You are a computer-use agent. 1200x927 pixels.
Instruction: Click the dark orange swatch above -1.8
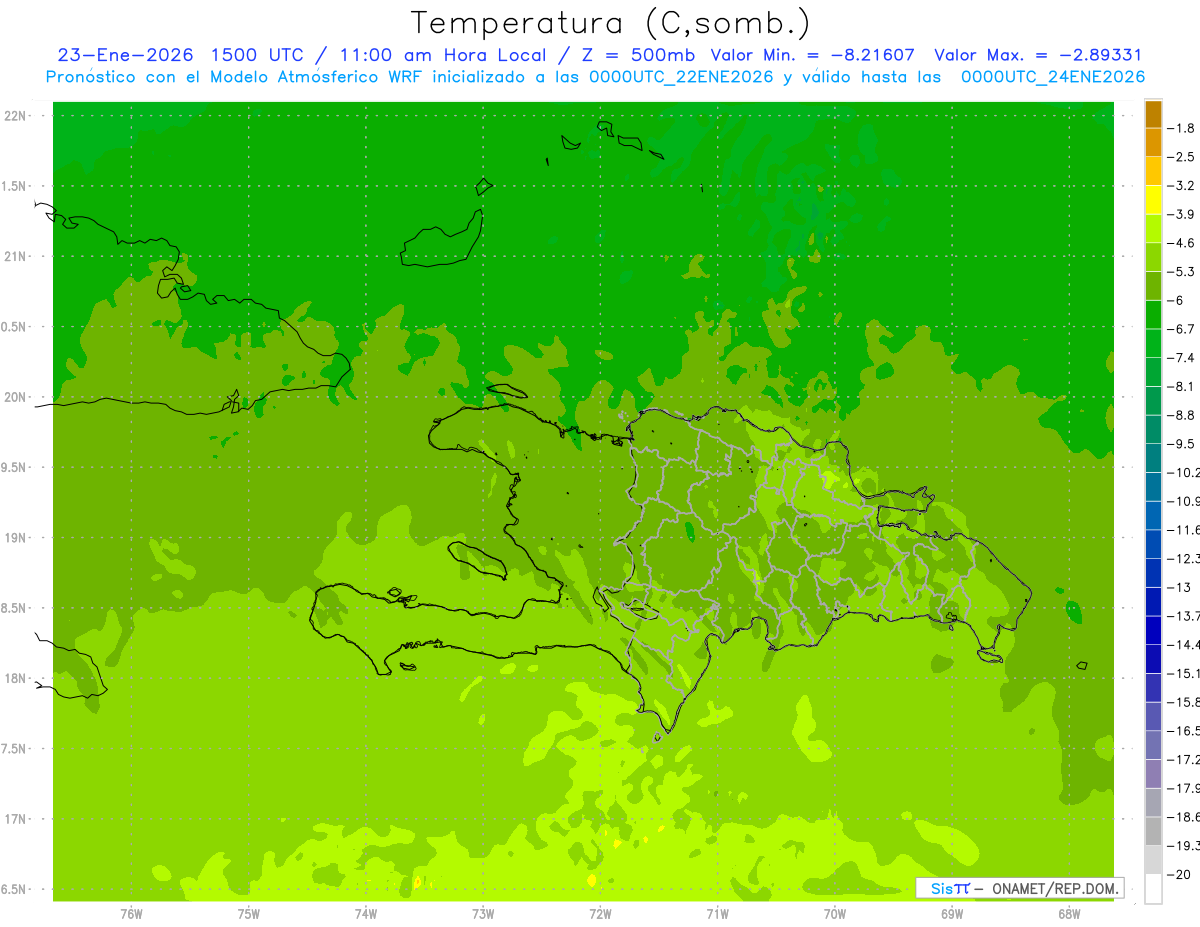(1153, 114)
